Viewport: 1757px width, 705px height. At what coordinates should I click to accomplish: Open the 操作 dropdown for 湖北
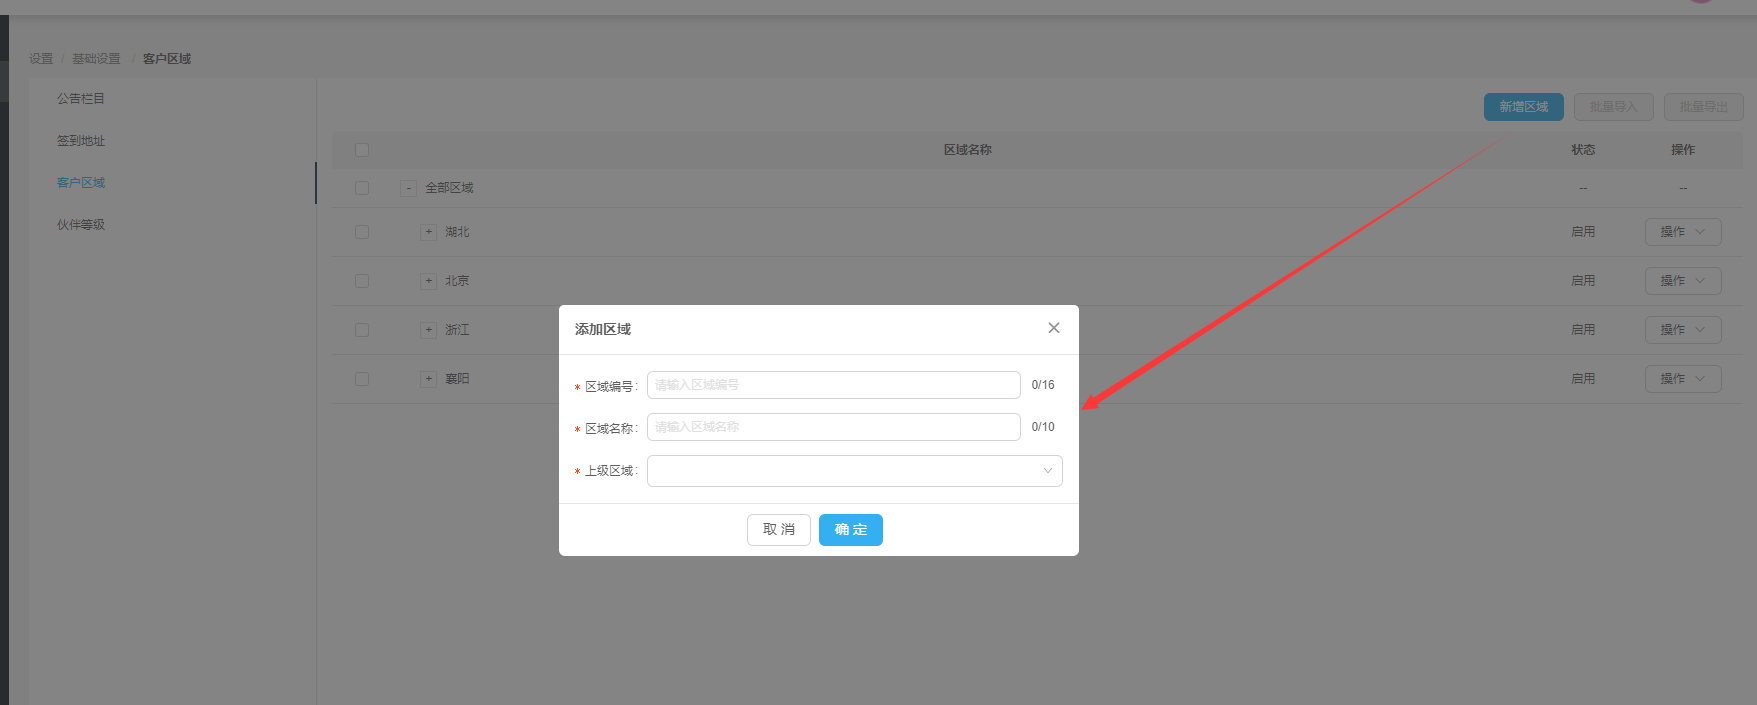1682,232
